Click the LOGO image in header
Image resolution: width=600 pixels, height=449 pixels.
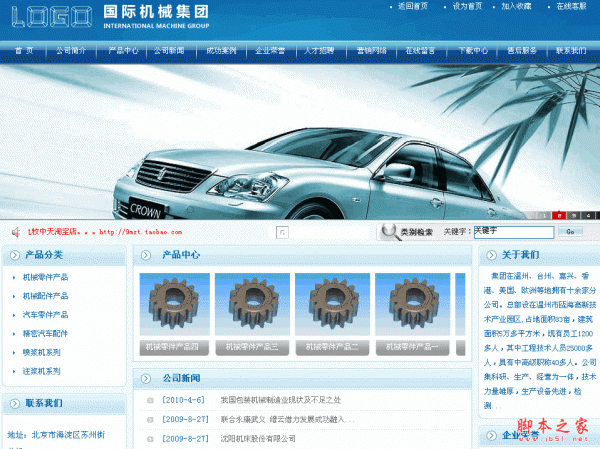point(52,17)
